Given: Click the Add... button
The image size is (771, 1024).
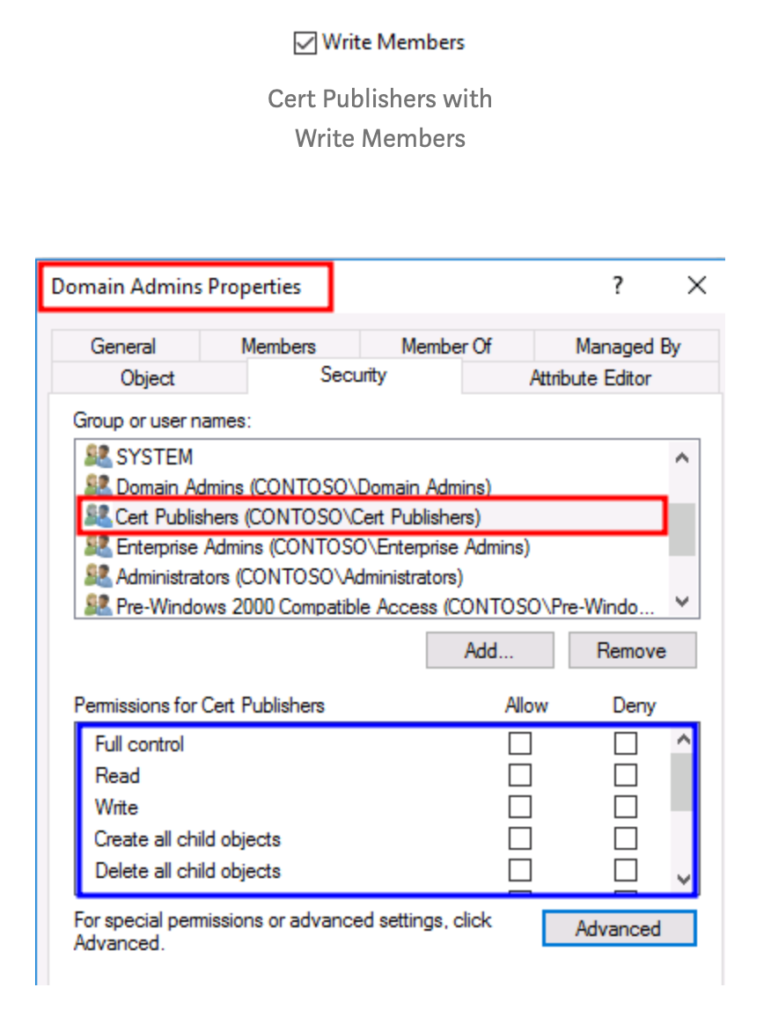Looking at the screenshot, I should (x=489, y=651).
